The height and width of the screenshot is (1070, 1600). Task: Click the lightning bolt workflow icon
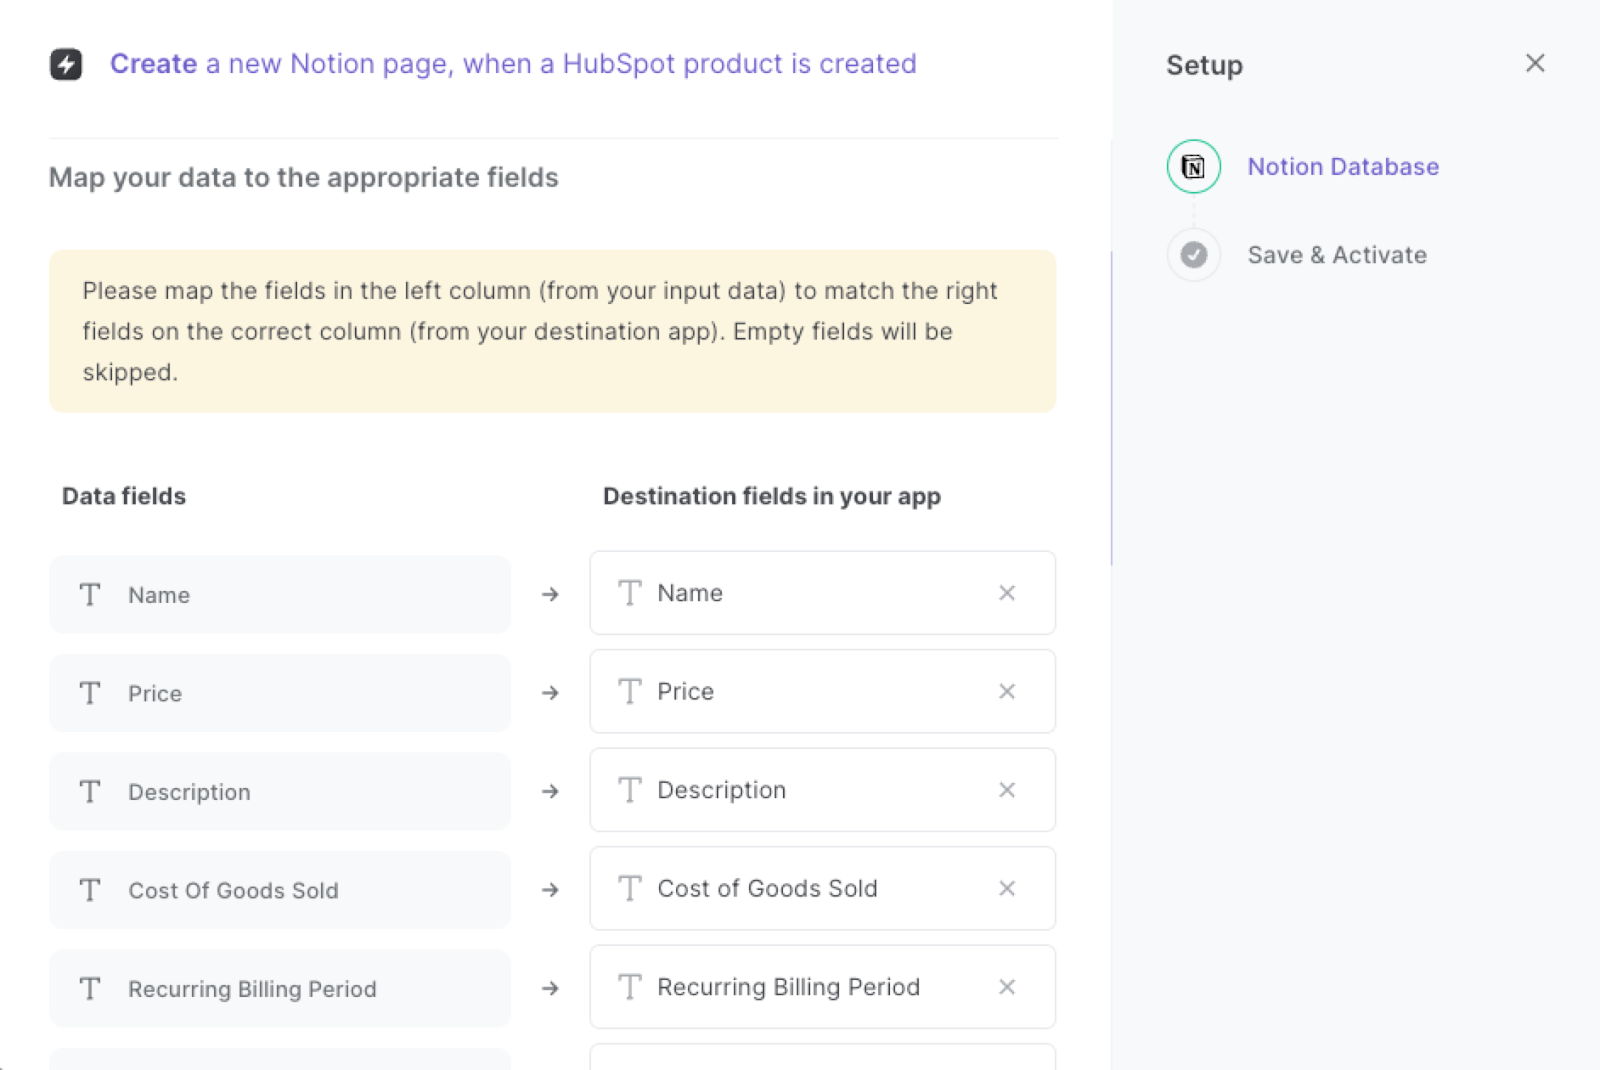(x=66, y=65)
